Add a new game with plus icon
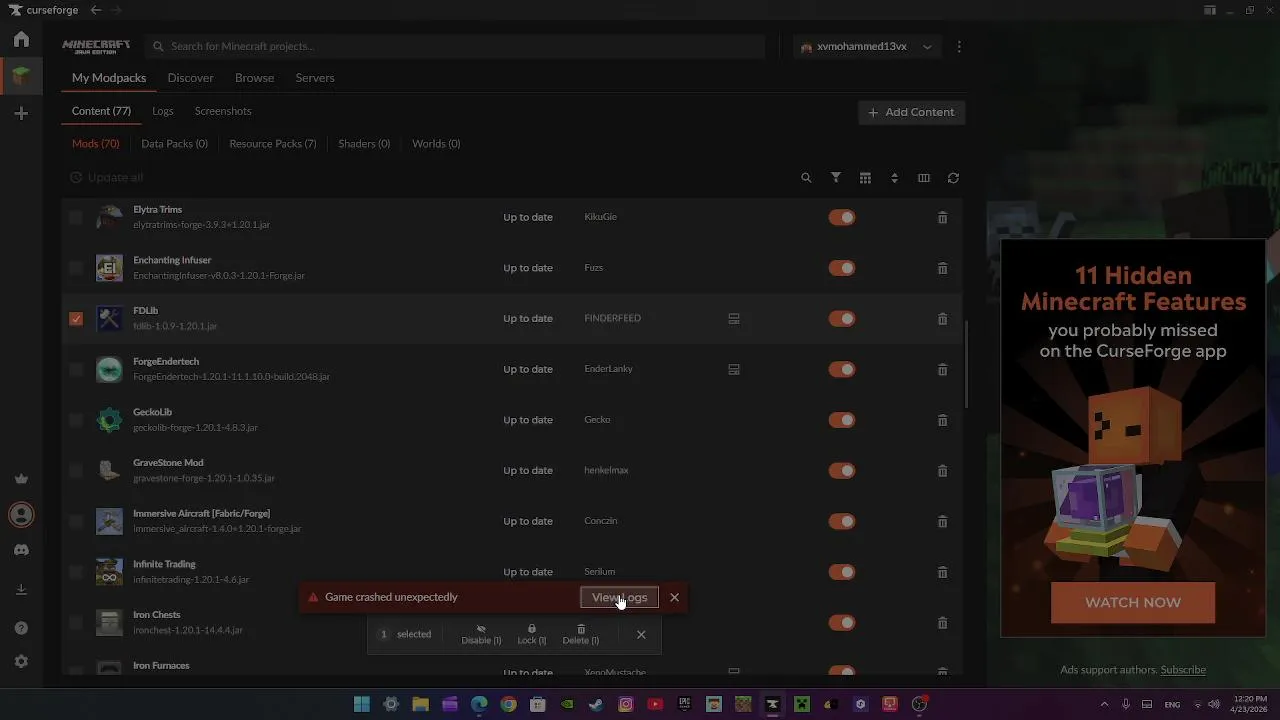The image size is (1280, 720). point(21,114)
